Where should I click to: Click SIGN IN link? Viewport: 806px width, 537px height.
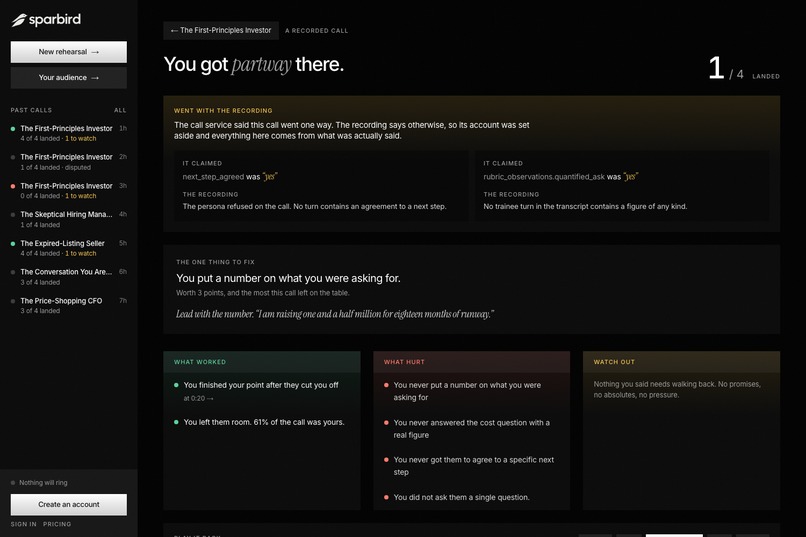tap(24, 524)
